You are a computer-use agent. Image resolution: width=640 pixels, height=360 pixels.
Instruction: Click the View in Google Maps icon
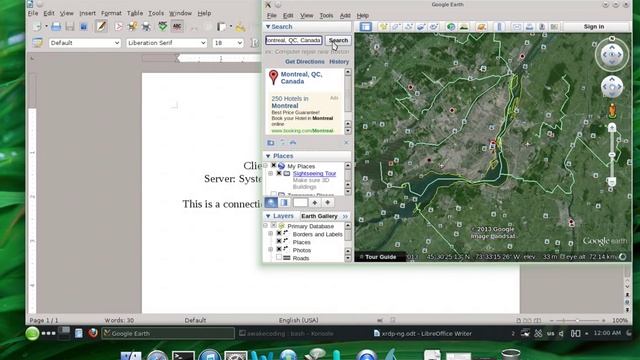pos(554,27)
